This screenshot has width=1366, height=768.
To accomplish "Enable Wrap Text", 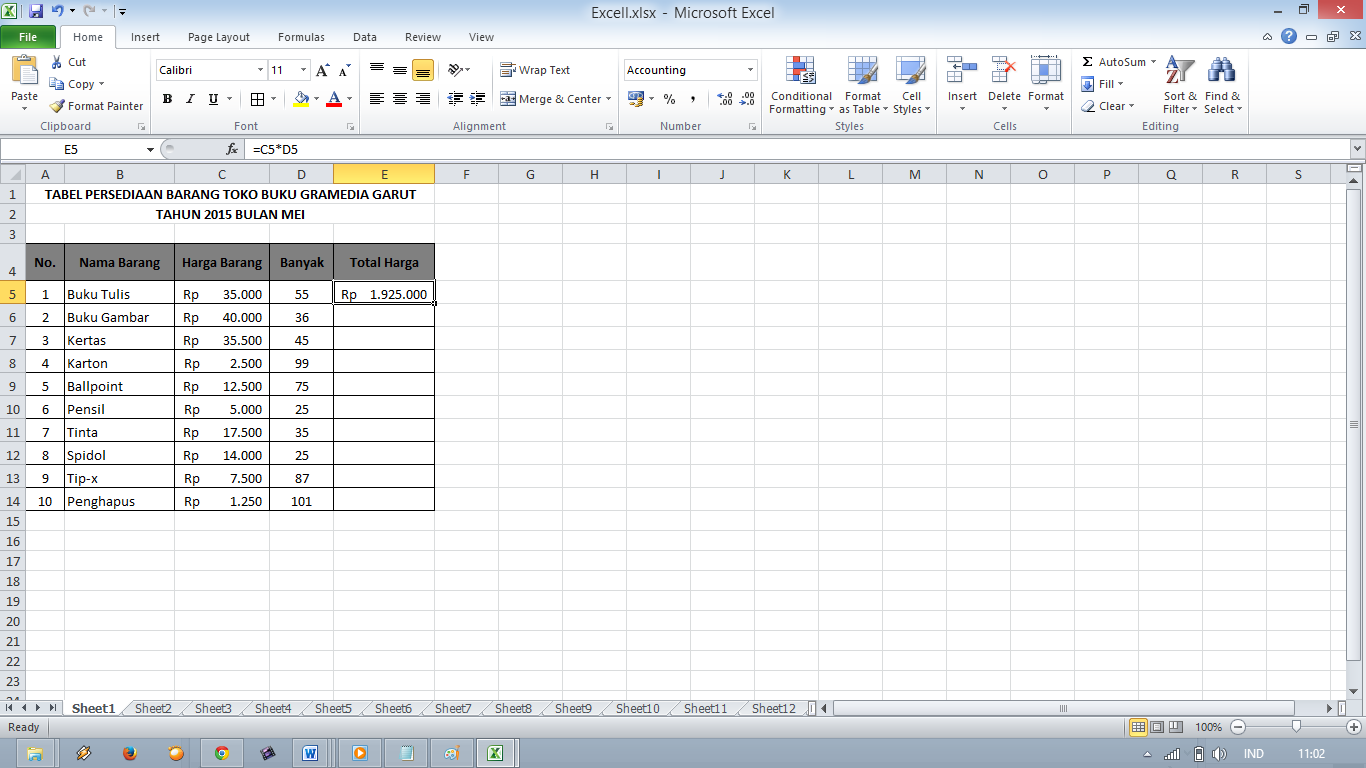I will click(x=535, y=70).
